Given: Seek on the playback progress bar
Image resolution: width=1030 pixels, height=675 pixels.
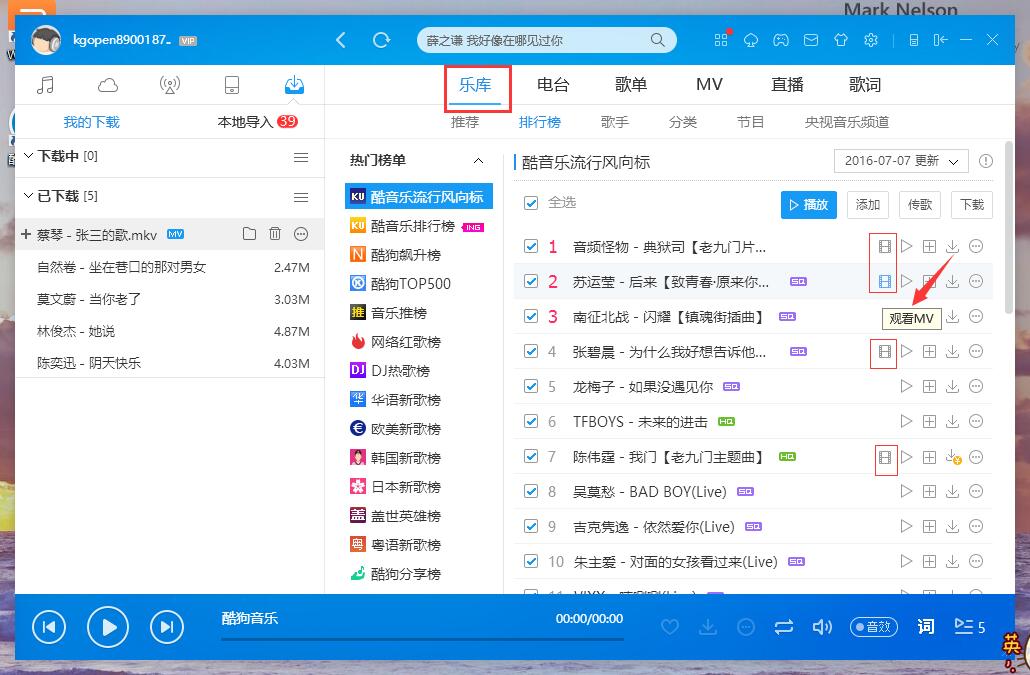Looking at the screenshot, I should 422,638.
